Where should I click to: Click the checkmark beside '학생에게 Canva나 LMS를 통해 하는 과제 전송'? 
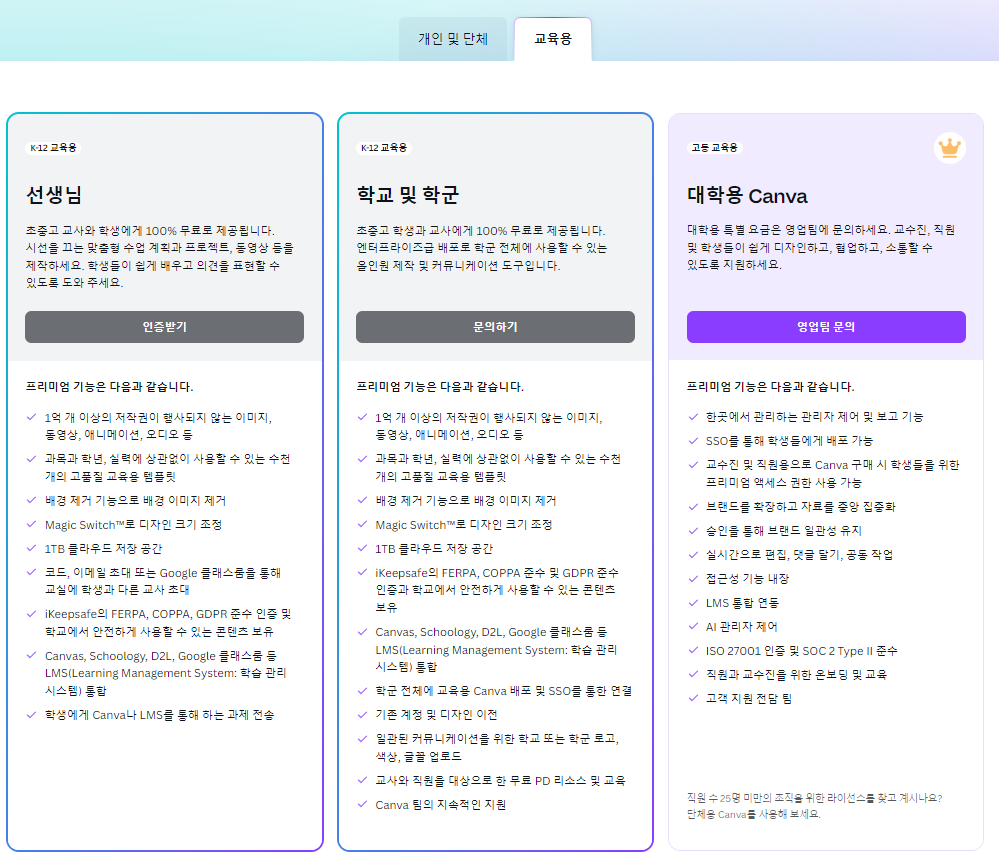point(31,715)
